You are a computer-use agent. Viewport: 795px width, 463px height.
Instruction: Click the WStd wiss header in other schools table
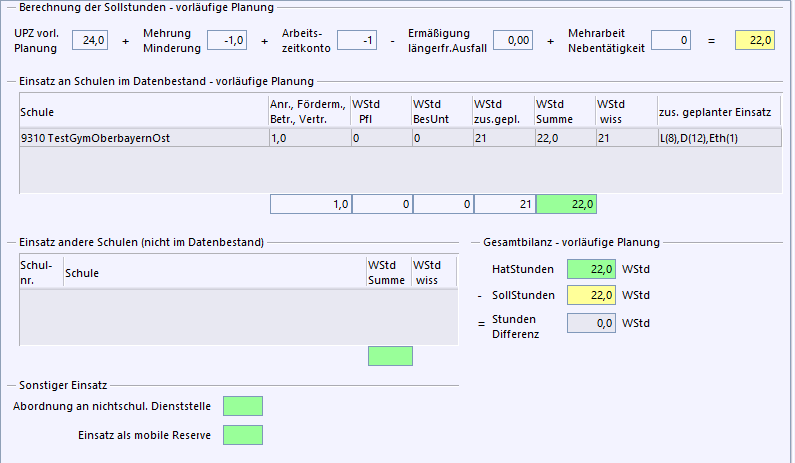(433, 272)
